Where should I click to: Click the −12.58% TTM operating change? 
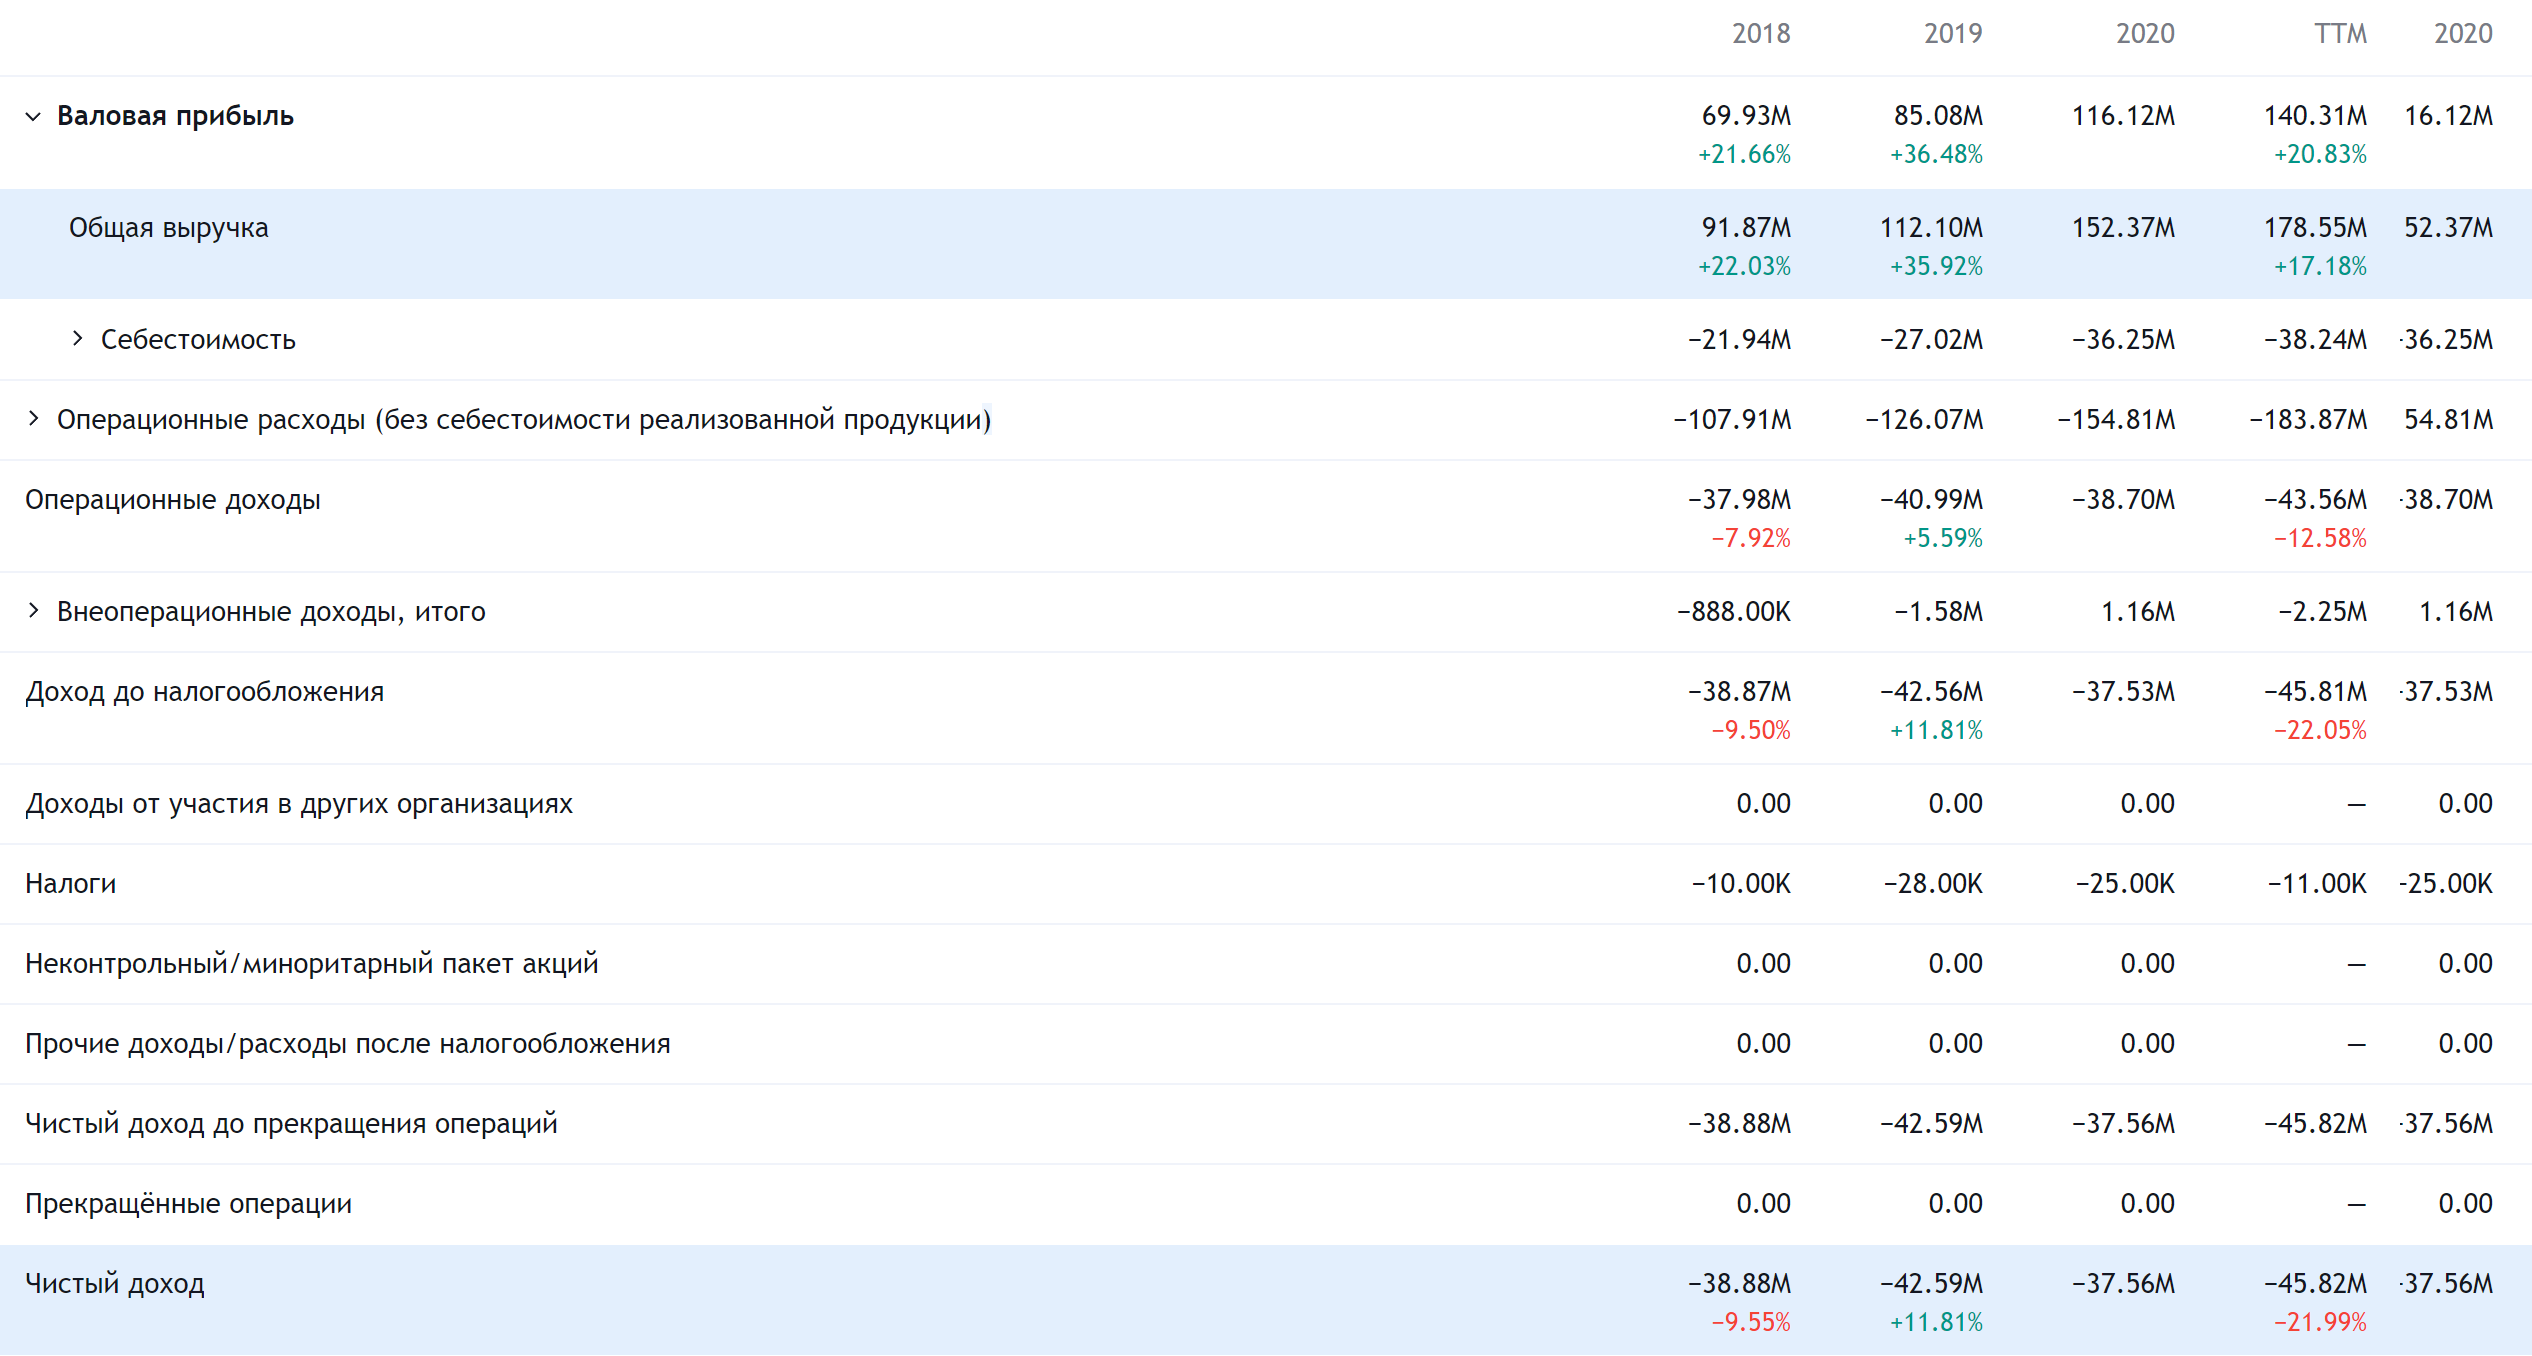[x=2320, y=539]
